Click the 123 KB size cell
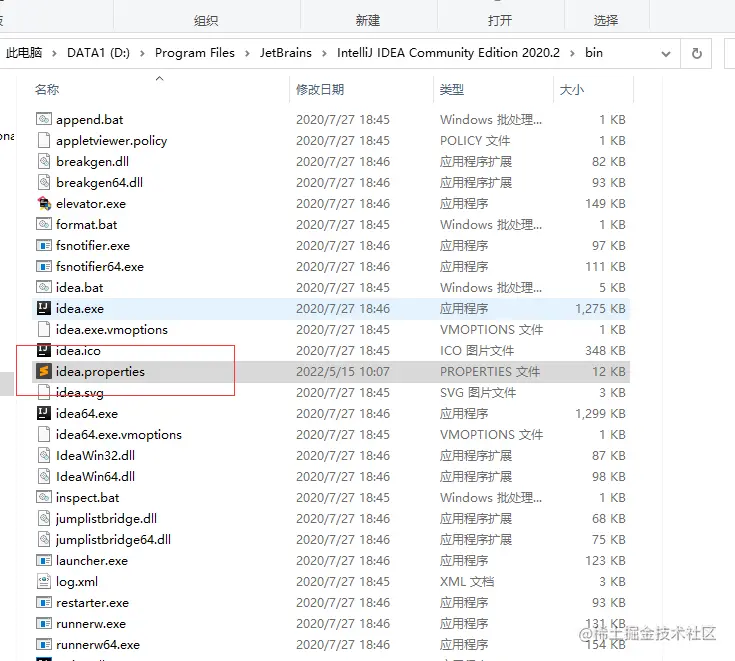 [x=605, y=561]
